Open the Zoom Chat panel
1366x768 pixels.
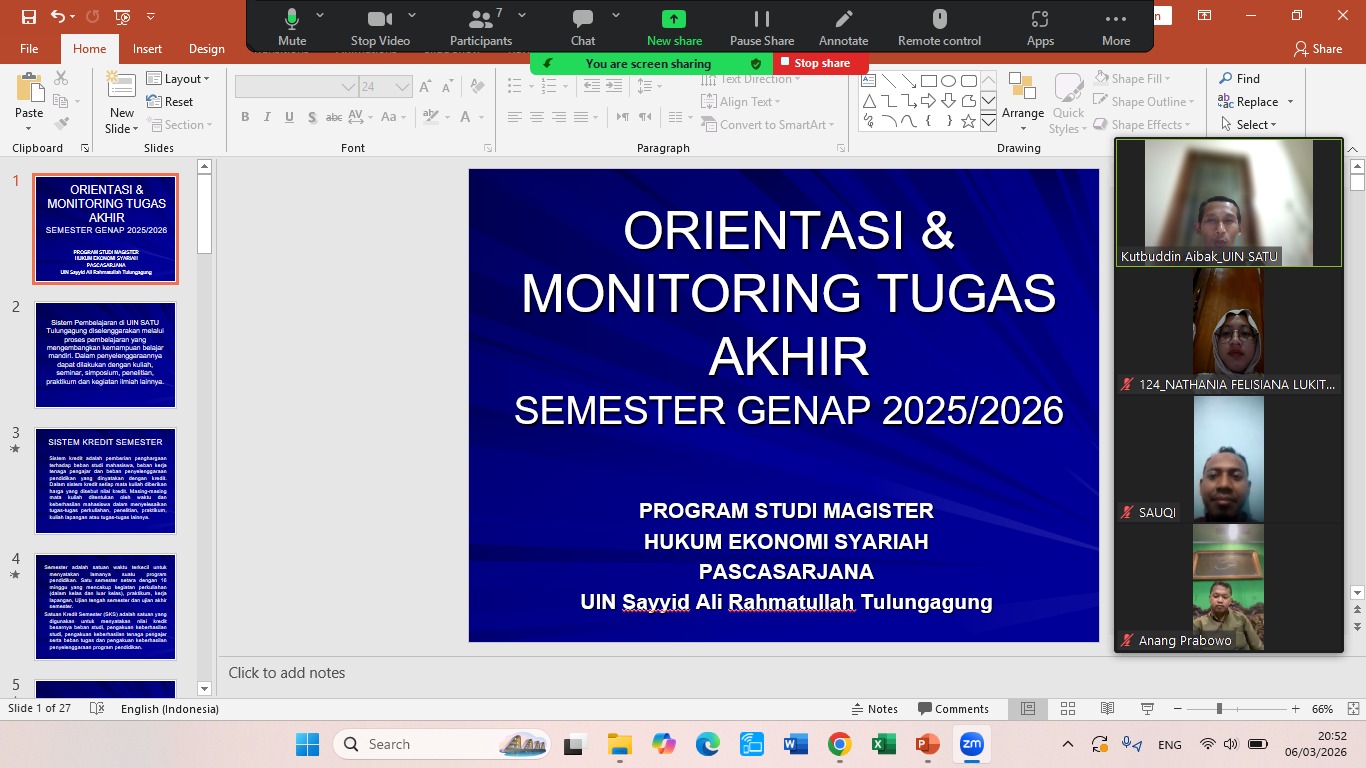tap(583, 27)
